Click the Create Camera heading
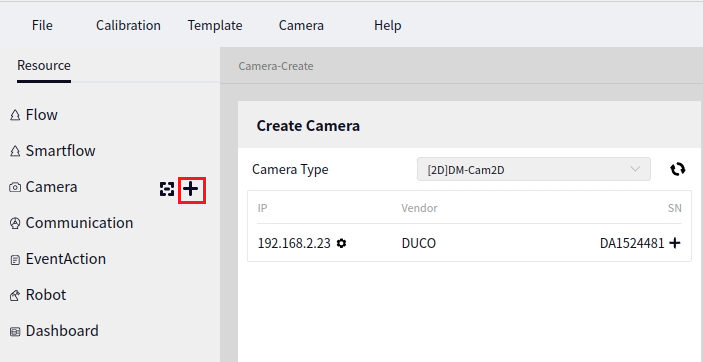 (x=308, y=126)
